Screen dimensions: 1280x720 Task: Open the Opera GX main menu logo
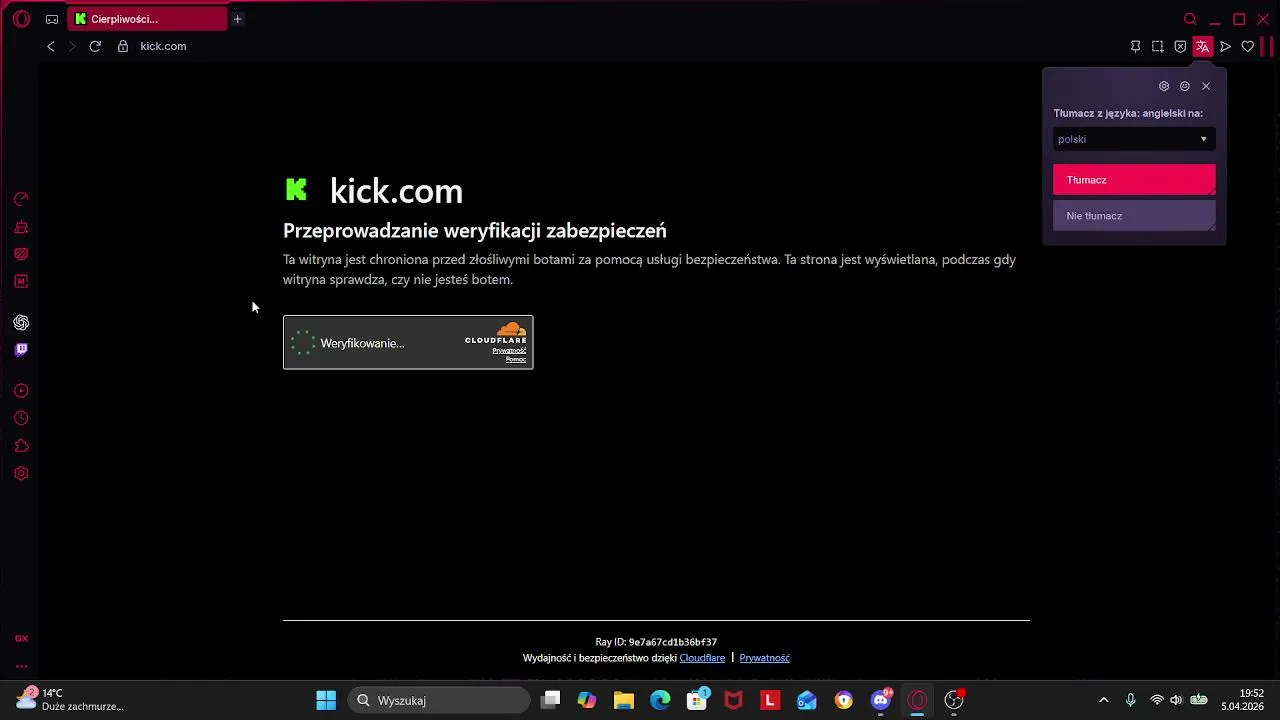(21, 19)
